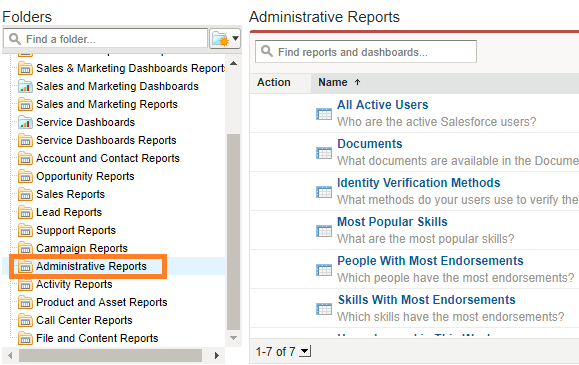The height and width of the screenshot is (365, 579).
Task: Open Identity Verification Methods report
Action: tap(419, 183)
